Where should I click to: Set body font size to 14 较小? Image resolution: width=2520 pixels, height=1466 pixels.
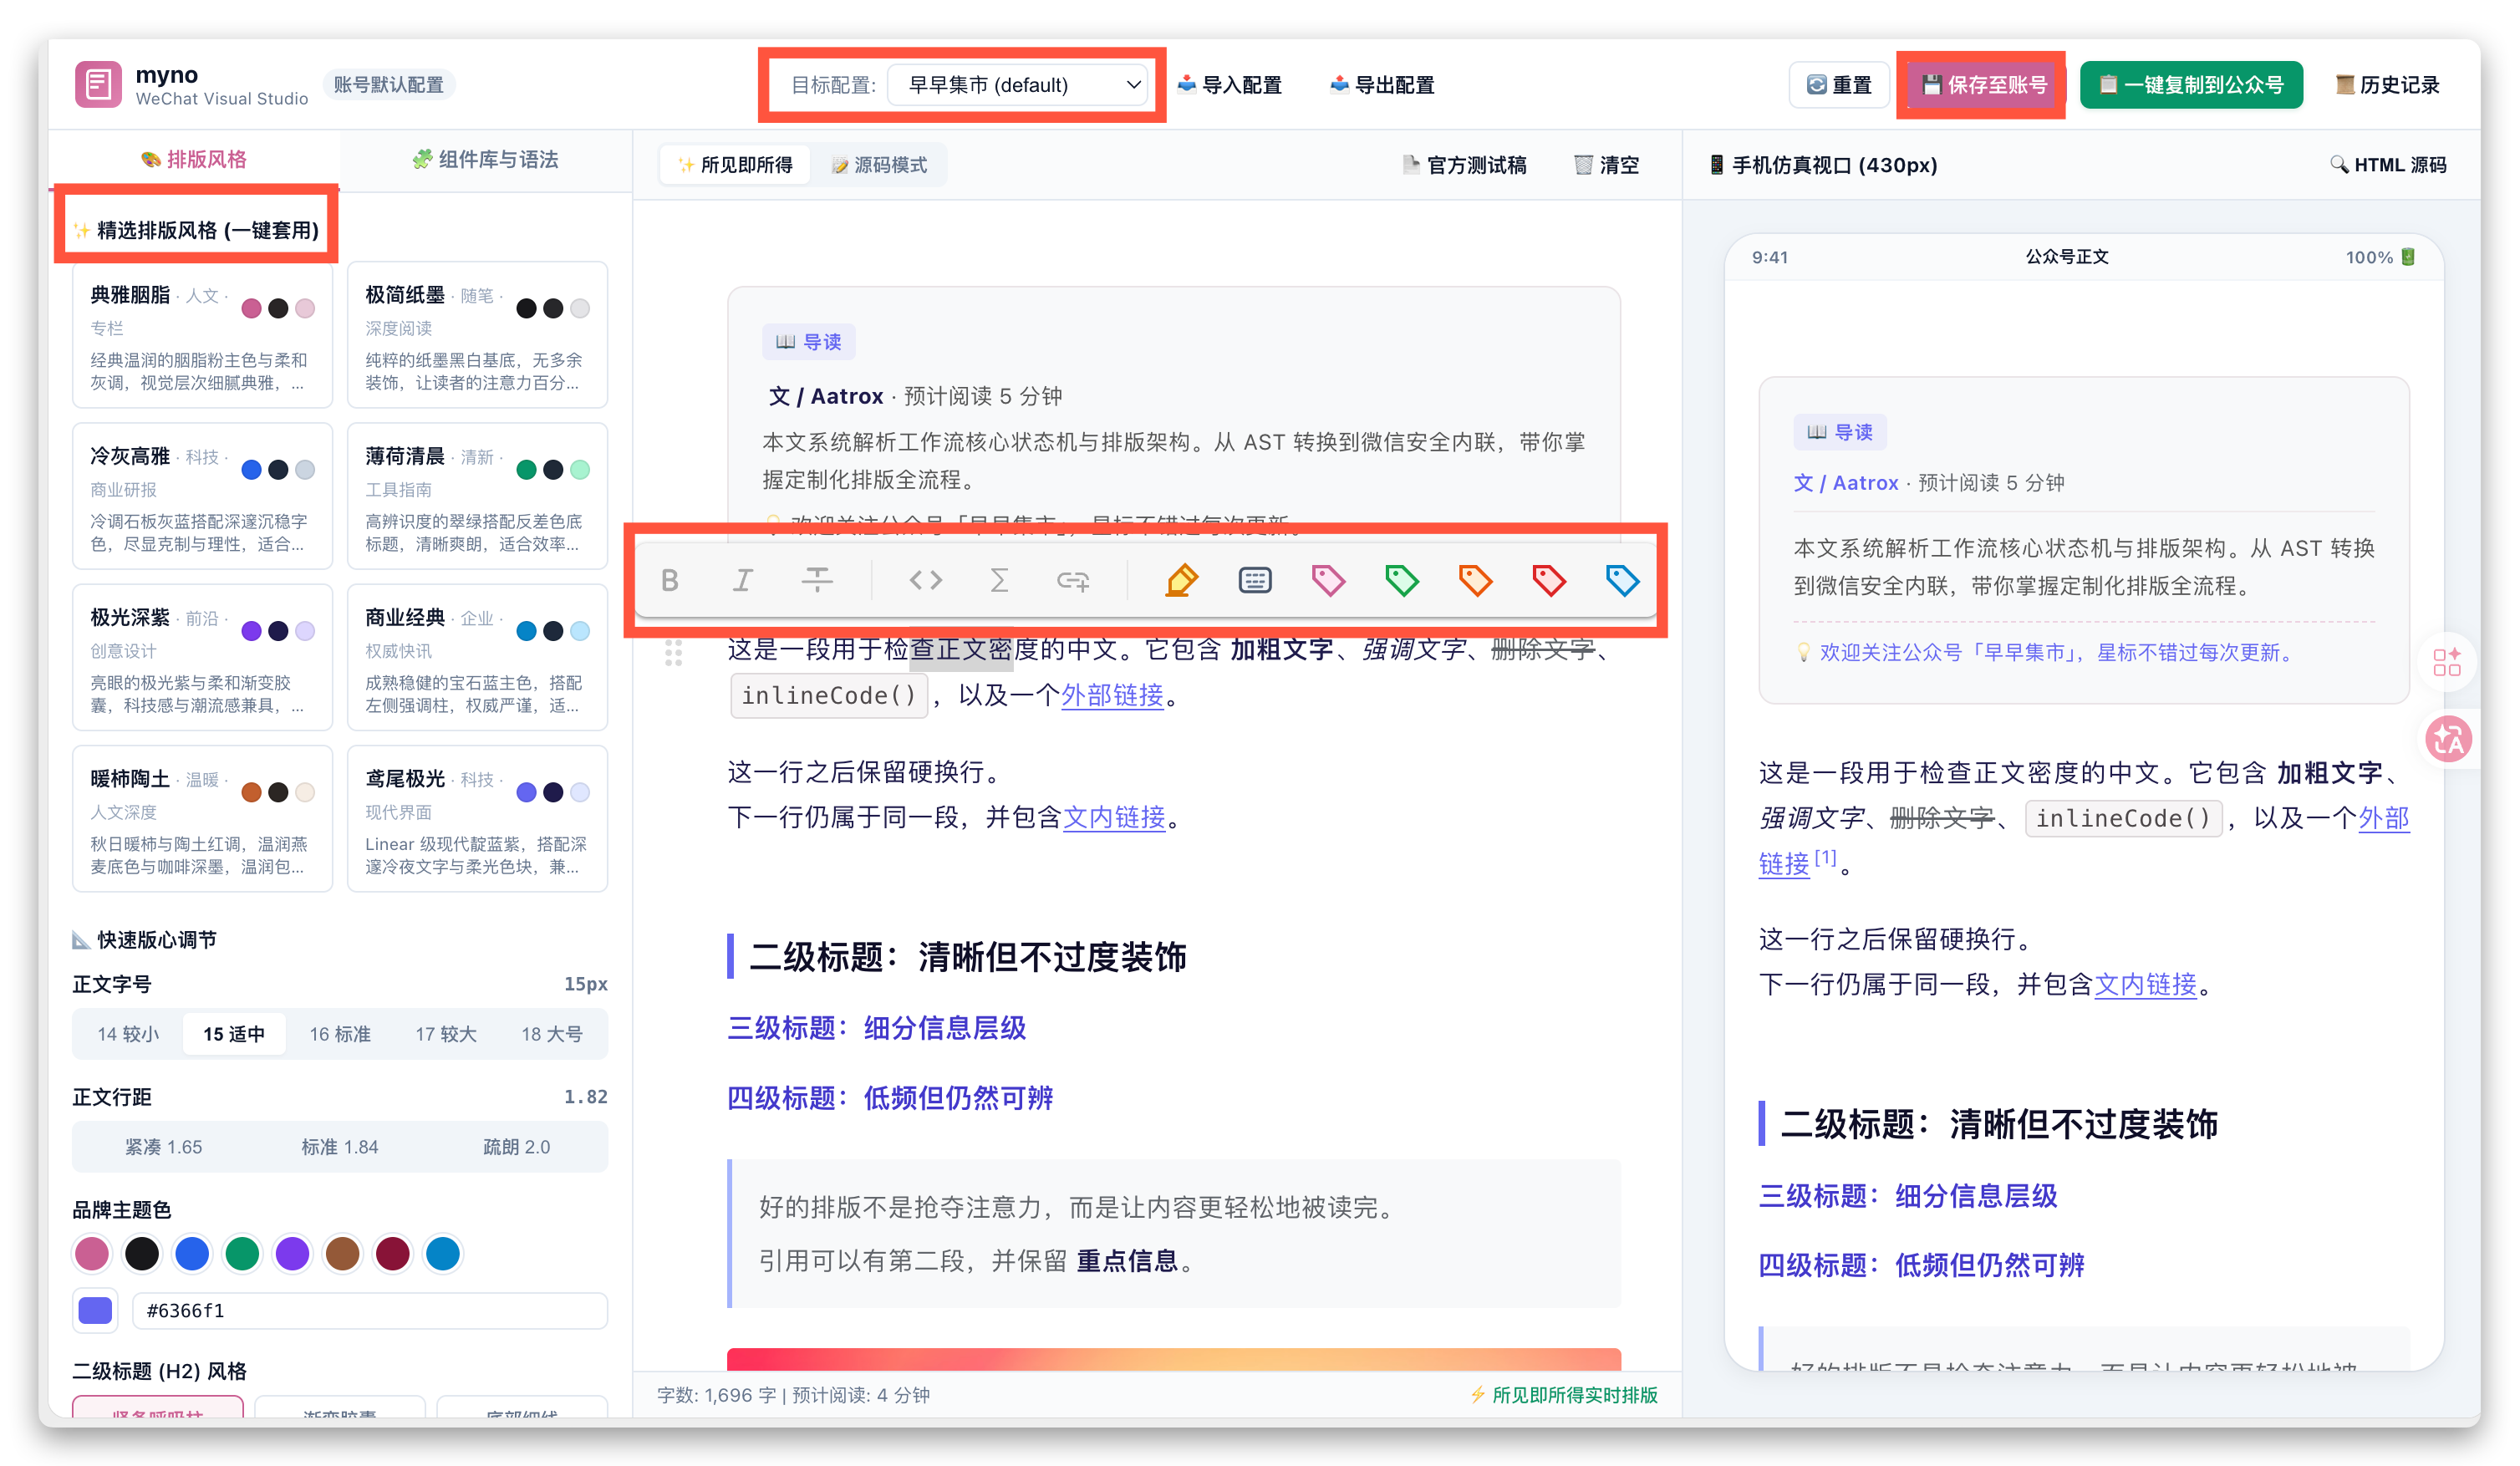point(128,1034)
